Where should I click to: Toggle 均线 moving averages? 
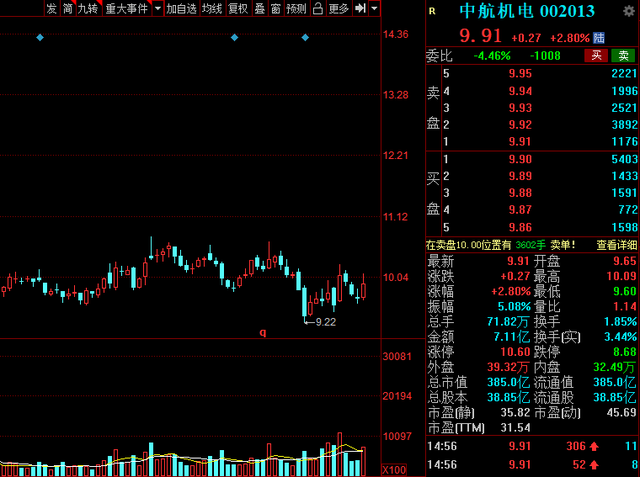click(x=212, y=8)
